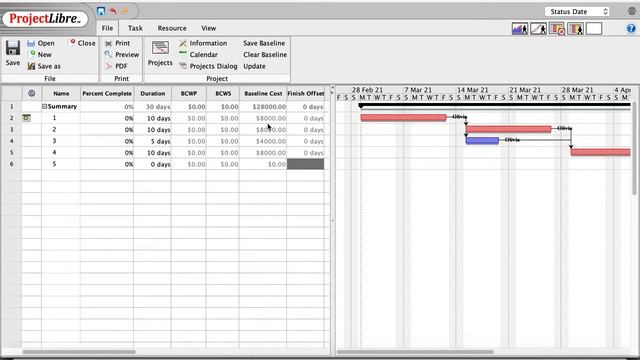
Task: Open the Status Date dropdown
Action: 577,11
